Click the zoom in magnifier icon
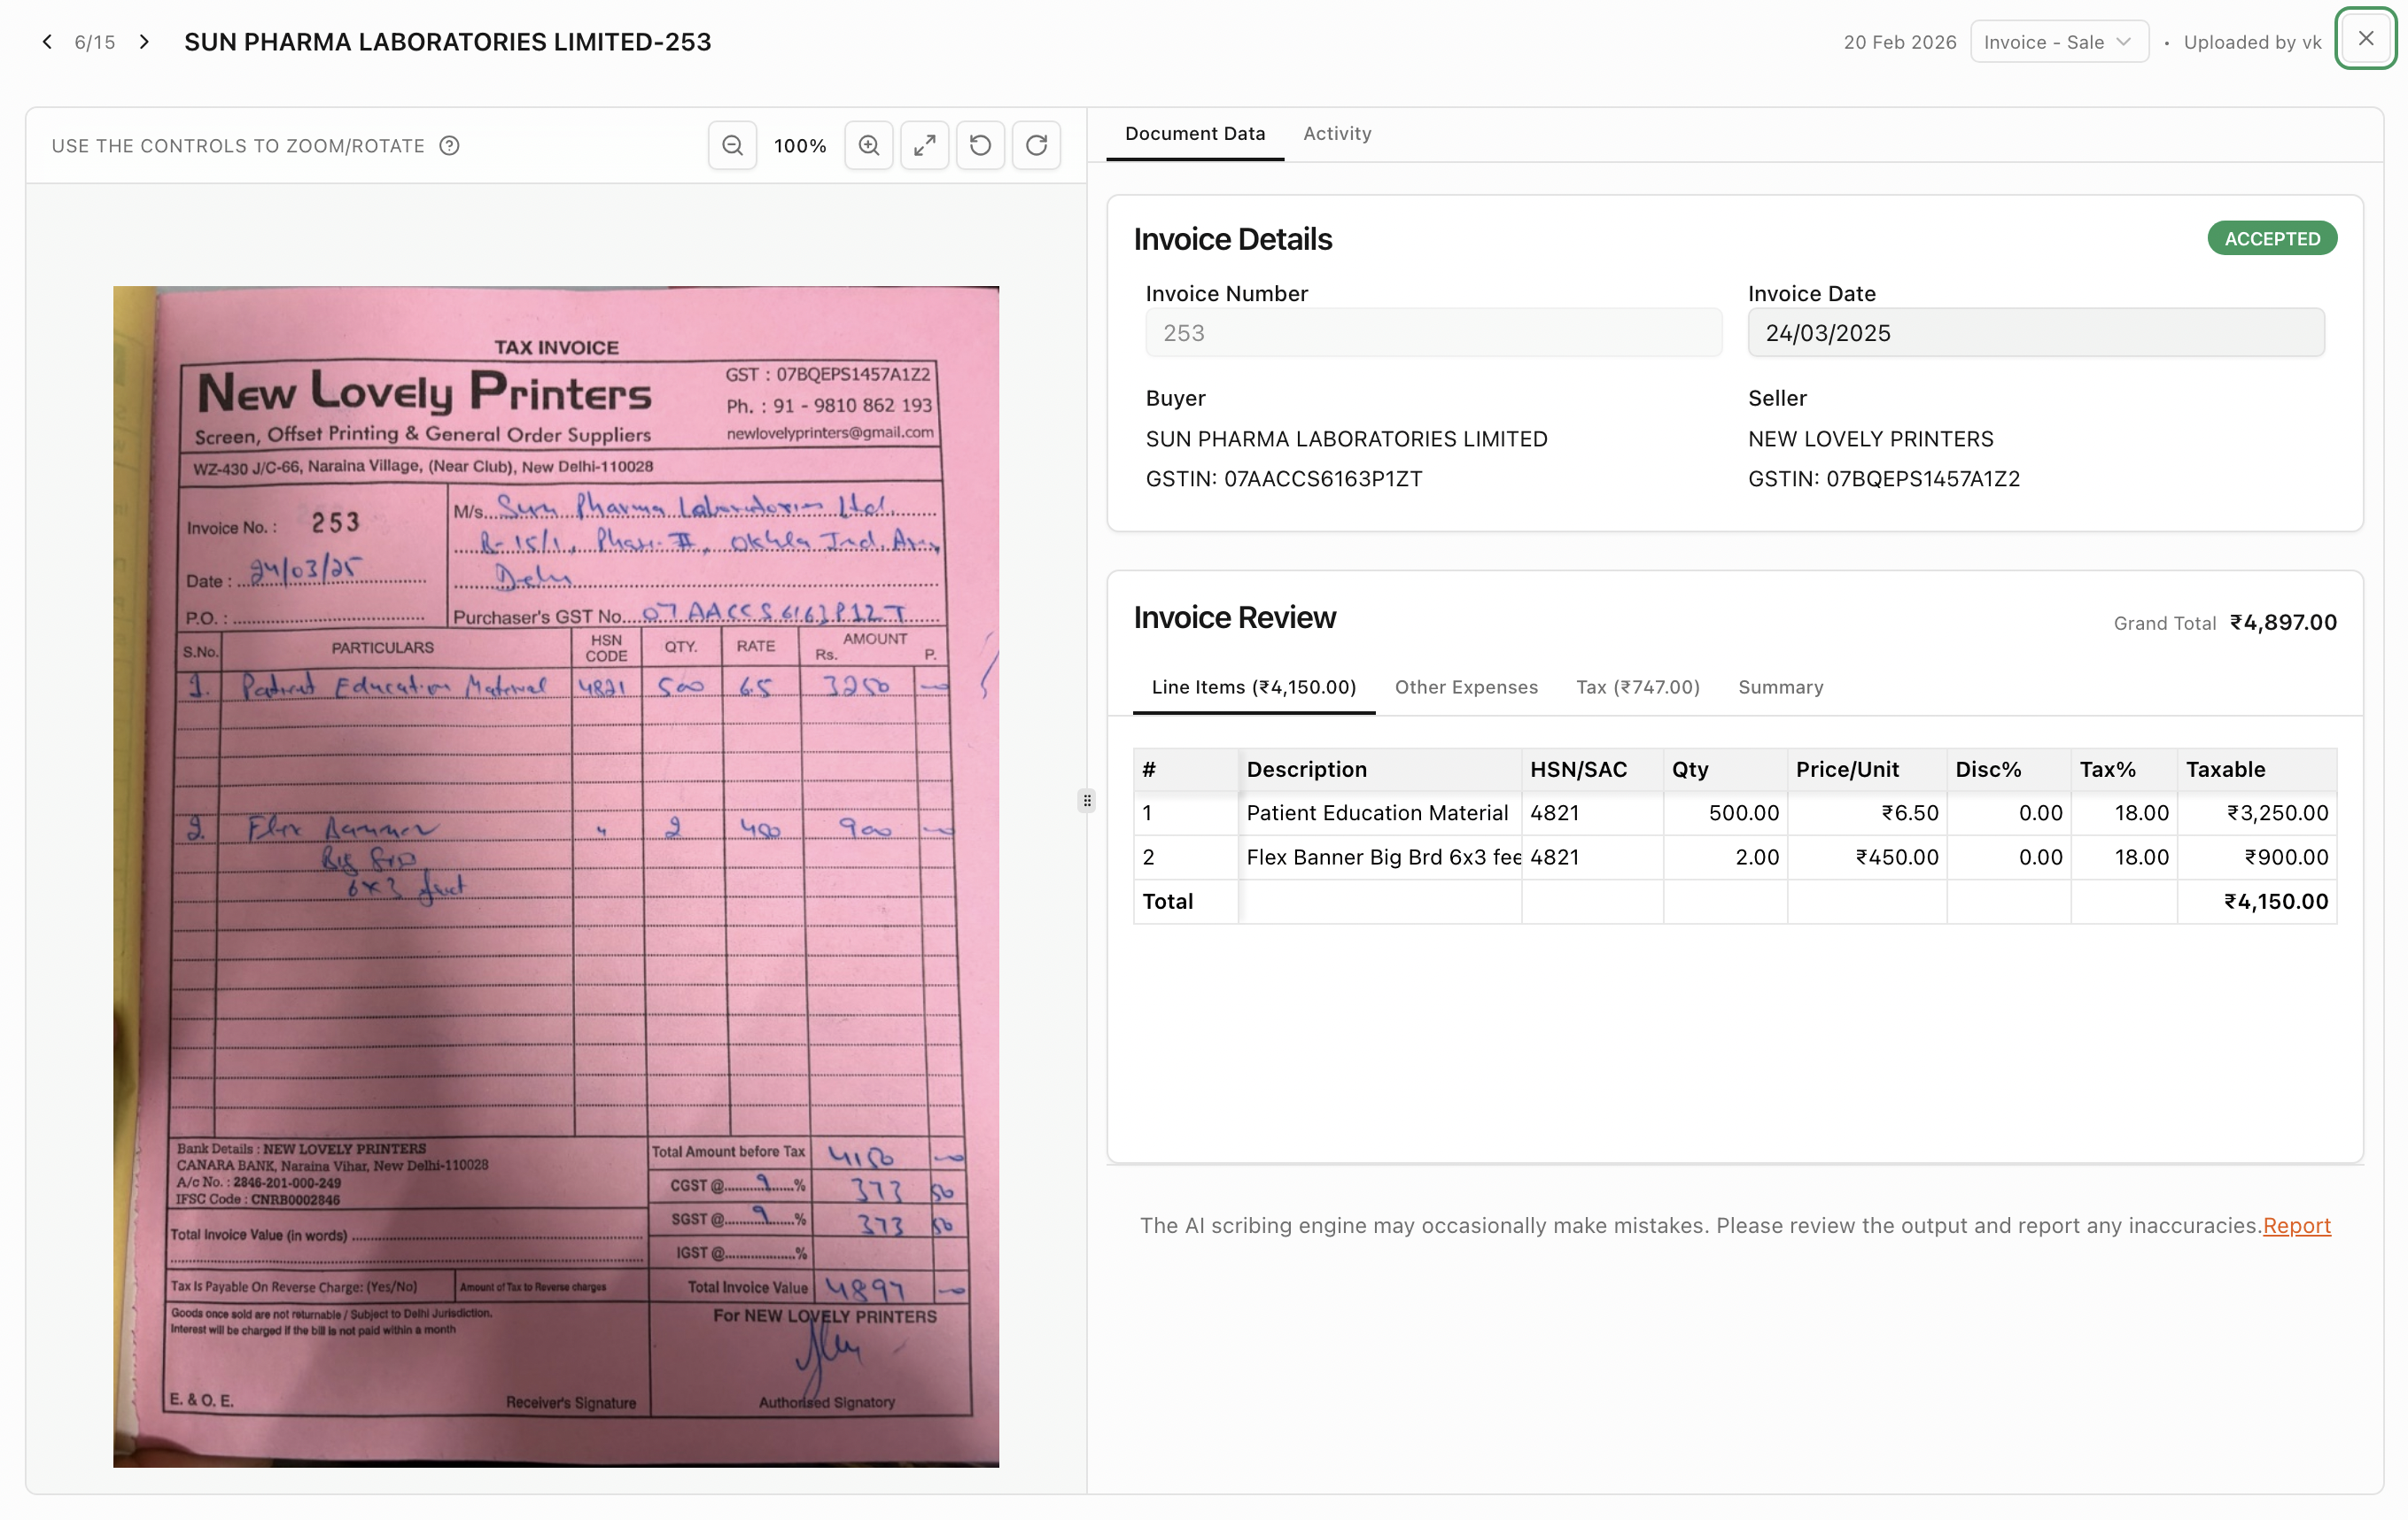 pyautogui.click(x=869, y=145)
